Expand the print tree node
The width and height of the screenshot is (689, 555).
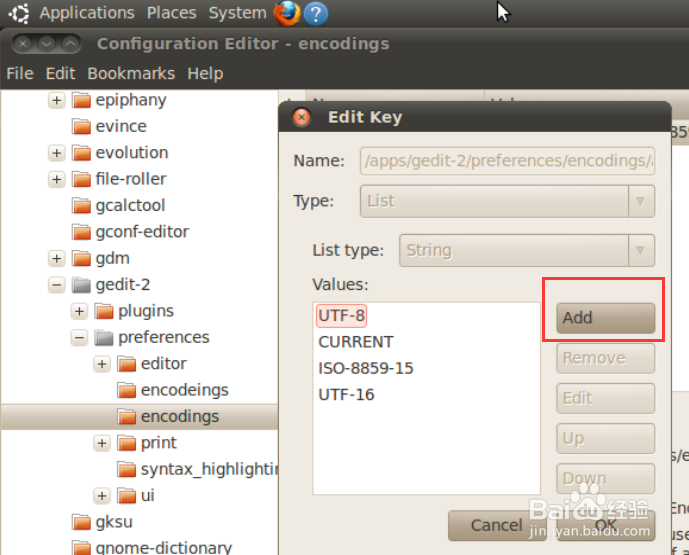click(102, 443)
